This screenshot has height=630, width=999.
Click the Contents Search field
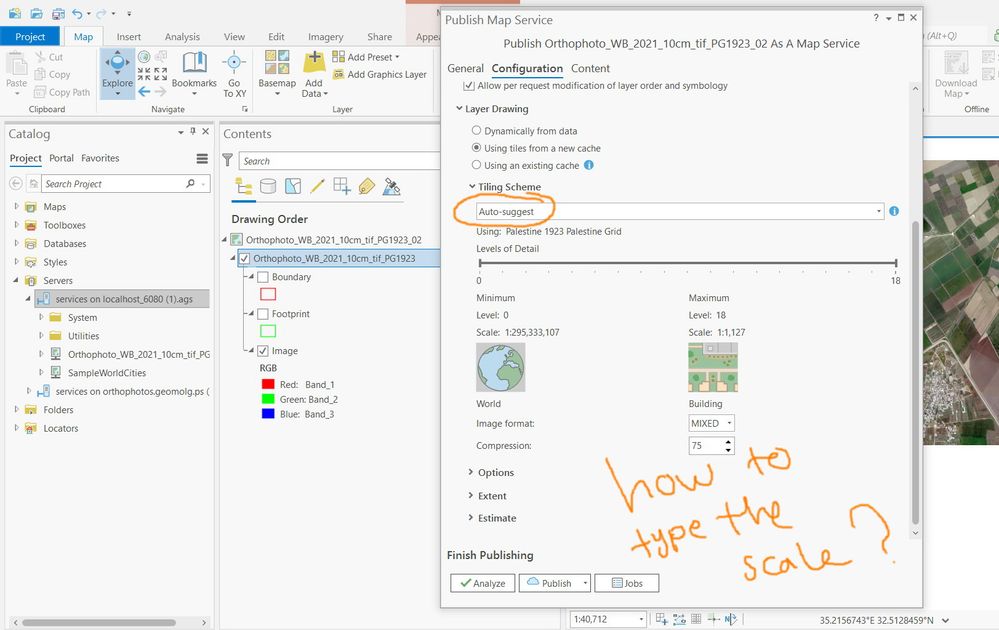click(x=340, y=161)
